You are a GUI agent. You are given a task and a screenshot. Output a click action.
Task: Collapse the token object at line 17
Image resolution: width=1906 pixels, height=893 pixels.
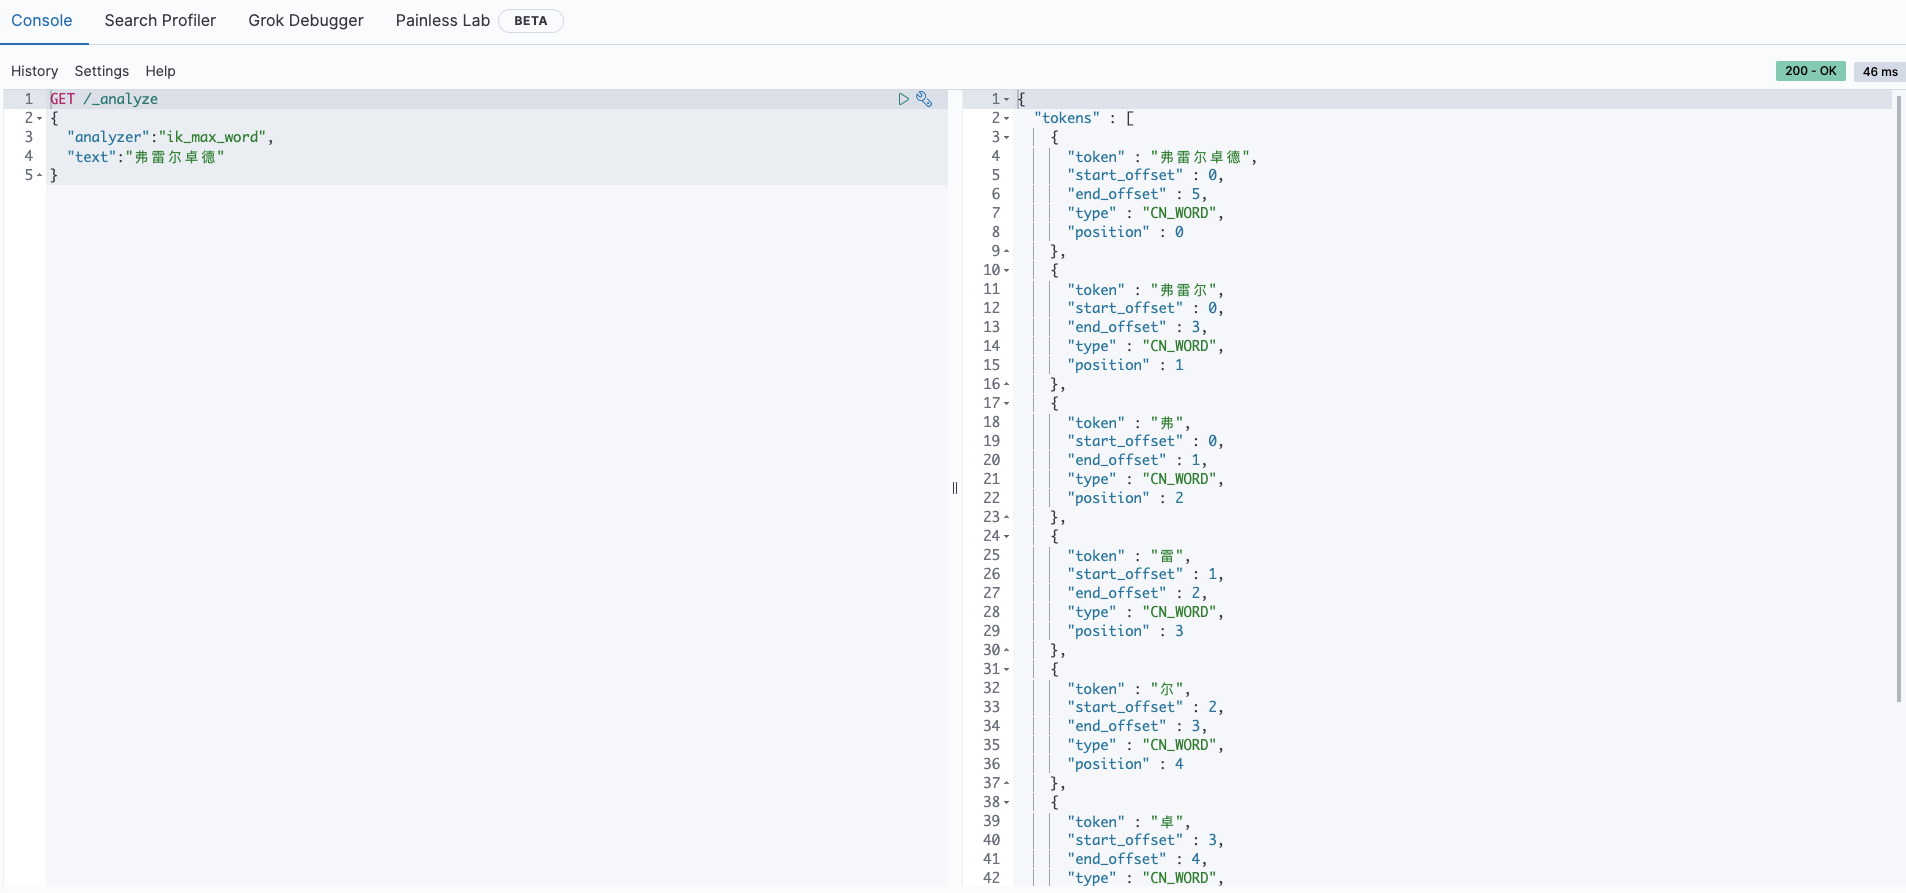click(x=1007, y=403)
